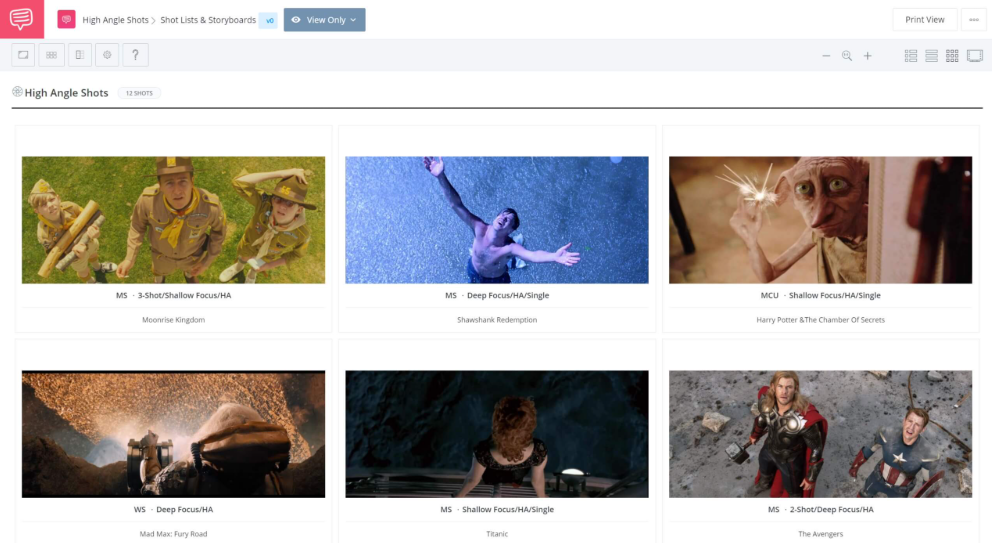This screenshot has height=543, width=992.
Task: Click the magnifier zoom reset icon
Action: (846, 56)
